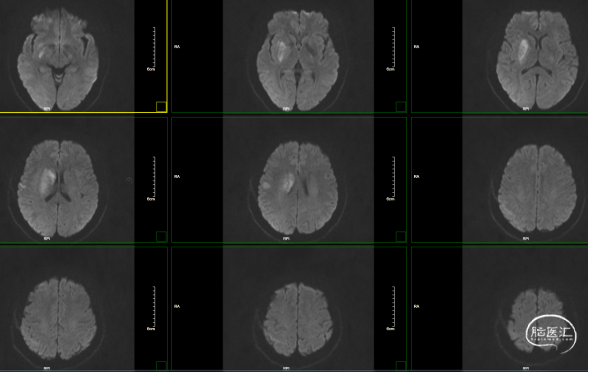
Task: Click the scale ruler of the top-middle pane
Action: [391, 49]
